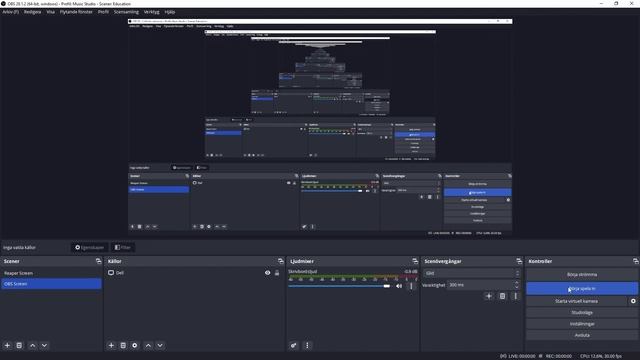Undock the Scener panel
Viewport: 640px width, 360px height.
click(x=98, y=261)
